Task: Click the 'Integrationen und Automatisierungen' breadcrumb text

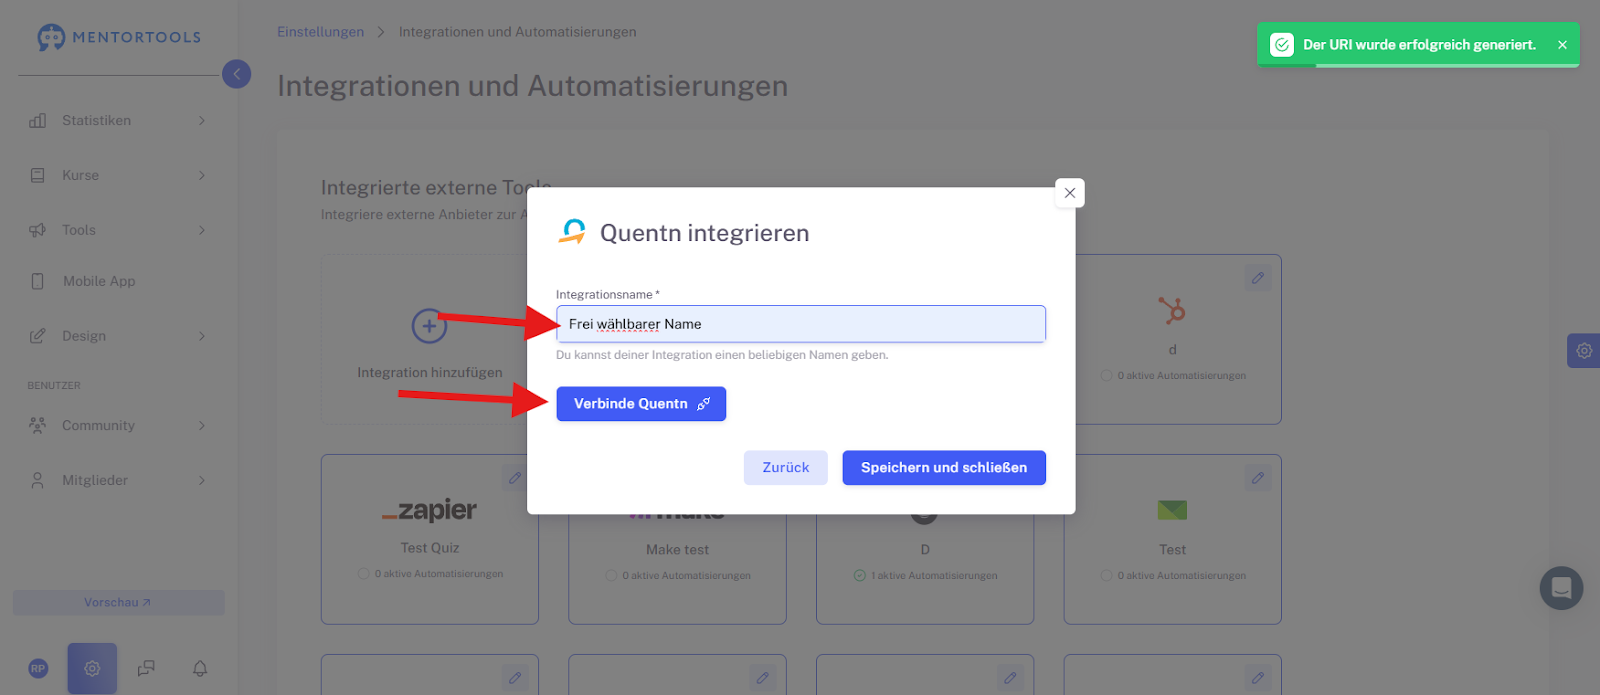Action: coord(517,32)
